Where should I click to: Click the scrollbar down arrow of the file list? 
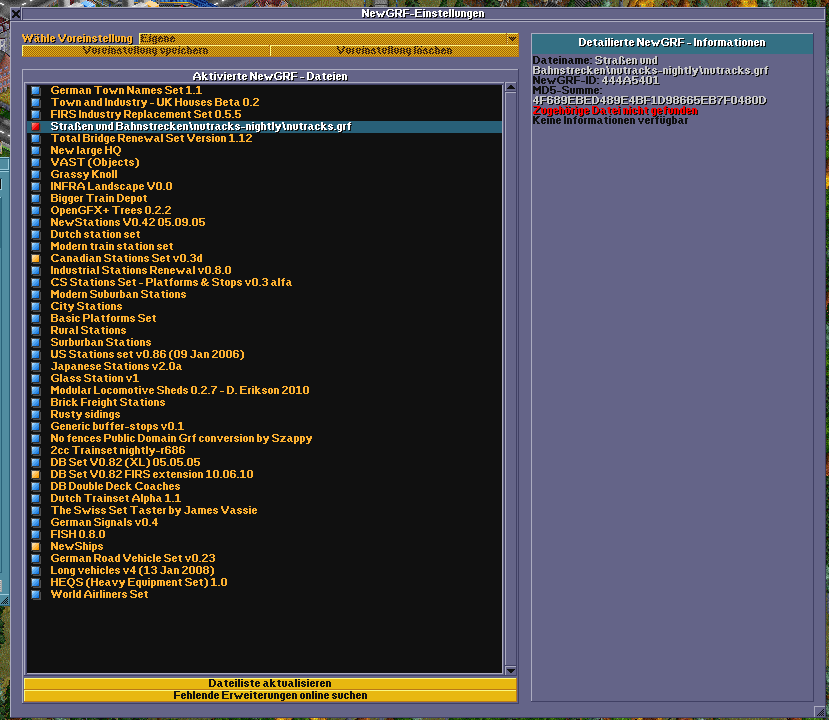pos(510,670)
